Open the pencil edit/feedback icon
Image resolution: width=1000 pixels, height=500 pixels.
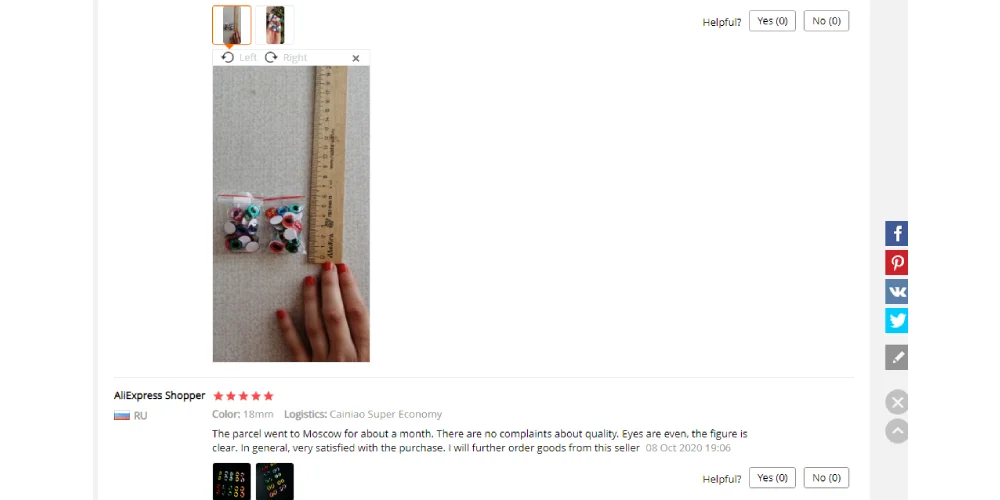click(896, 357)
